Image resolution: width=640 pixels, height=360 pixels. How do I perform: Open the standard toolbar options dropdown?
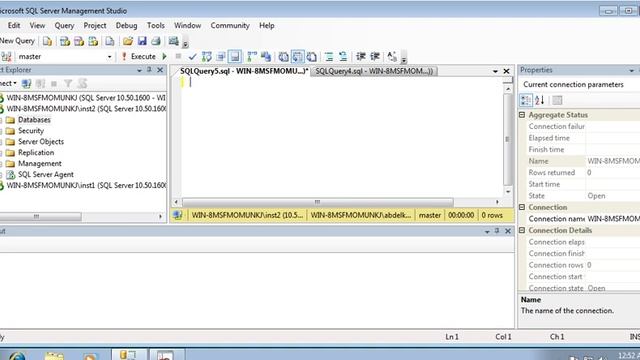pyautogui.click(x=185, y=44)
